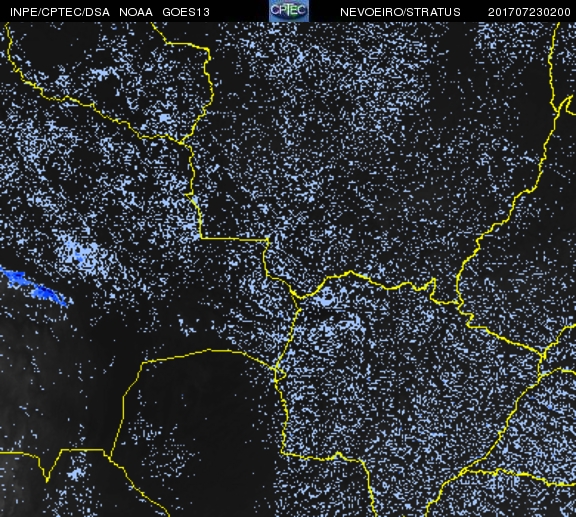The height and width of the screenshot is (517, 576).
Task: Click the small rectangular border jog right of the central peak
Action: (x=433, y=290)
